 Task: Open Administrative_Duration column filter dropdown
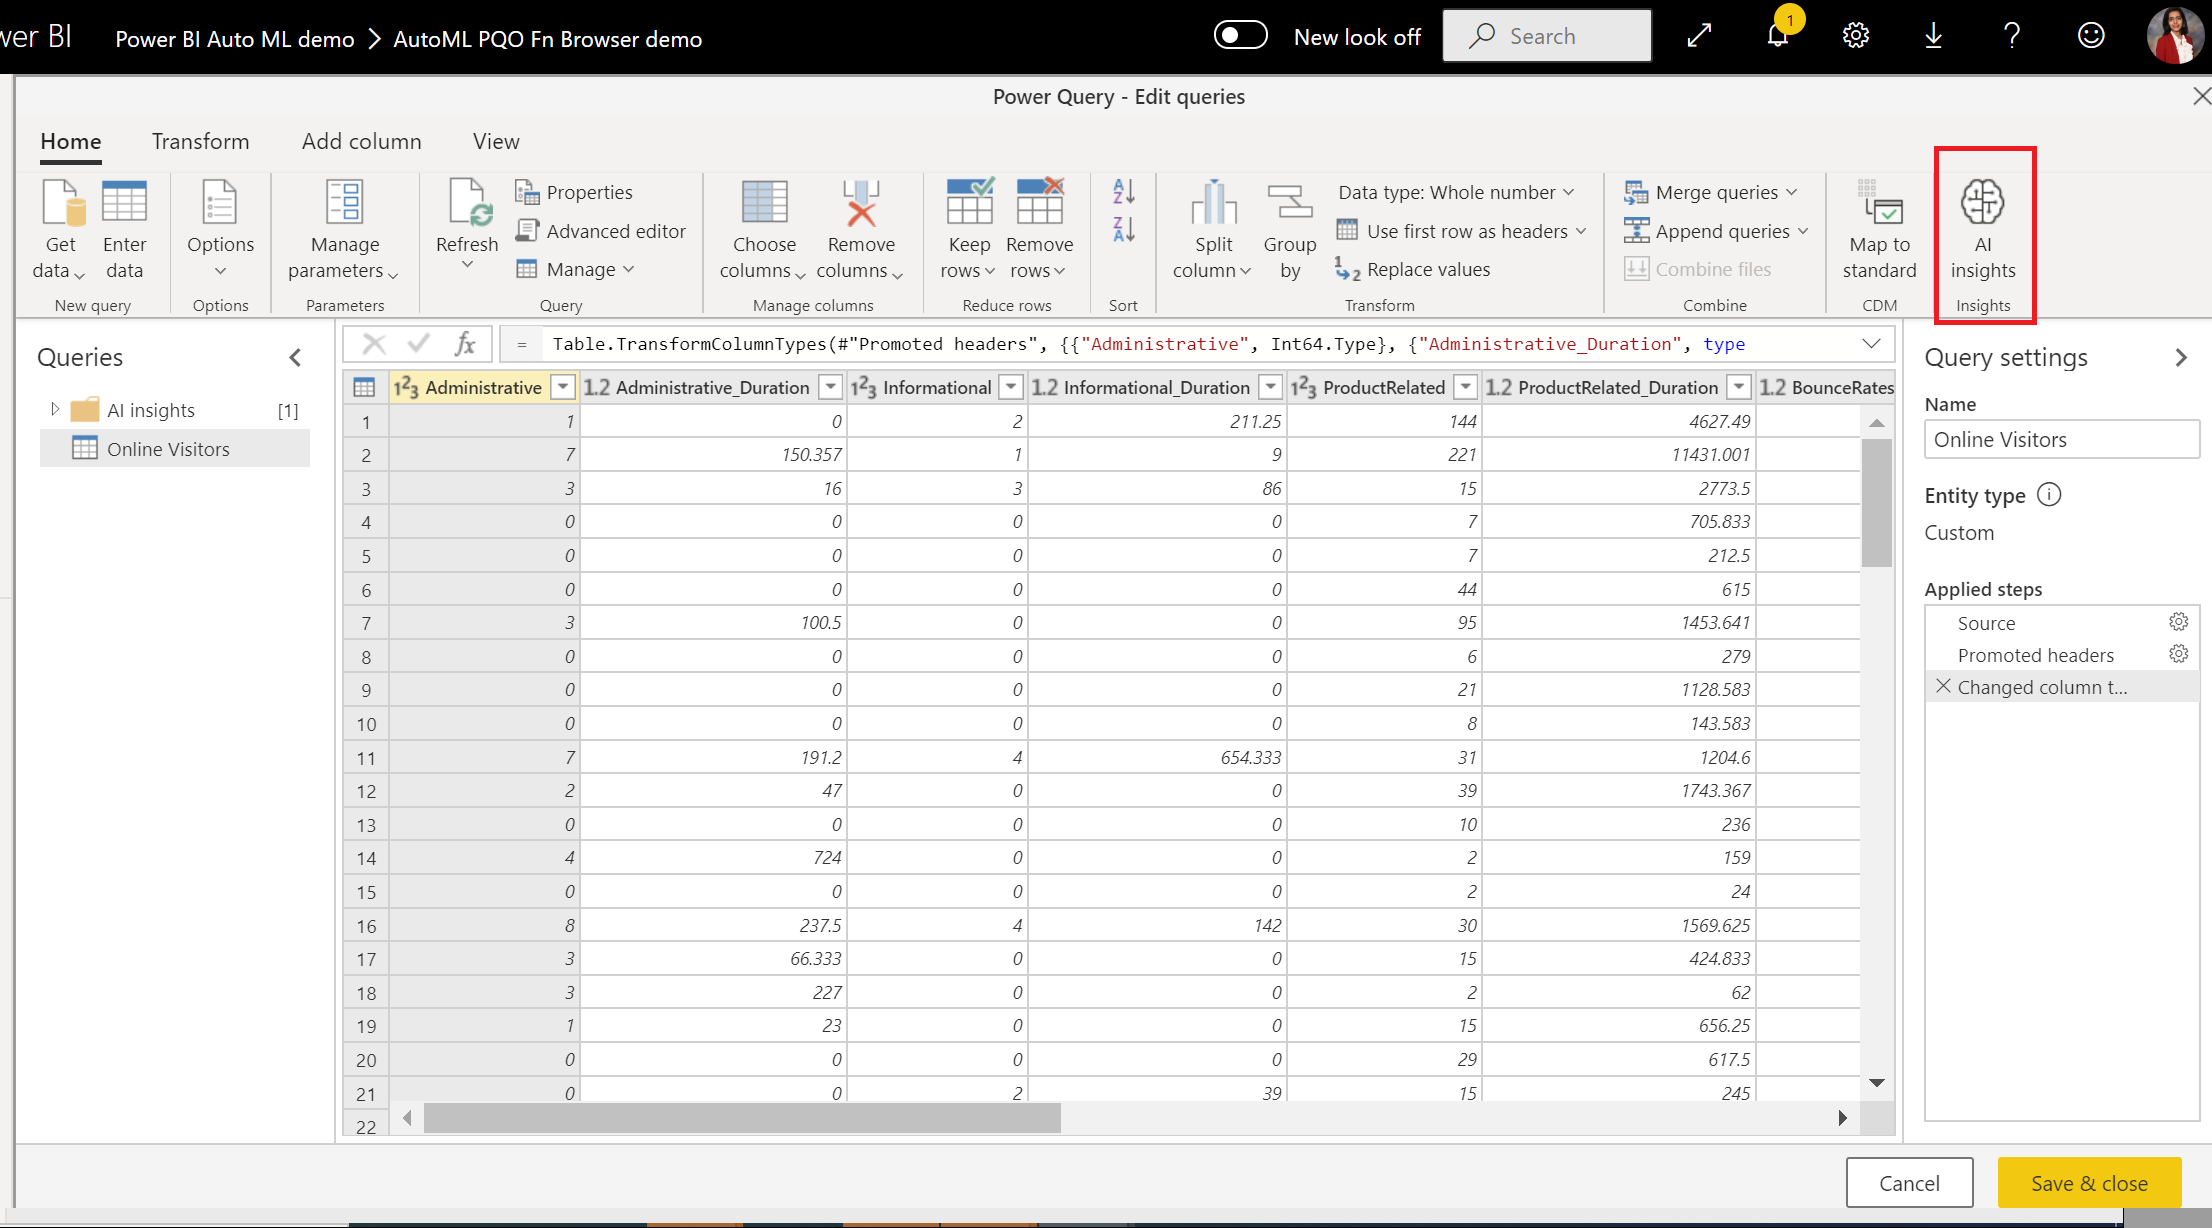(831, 387)
